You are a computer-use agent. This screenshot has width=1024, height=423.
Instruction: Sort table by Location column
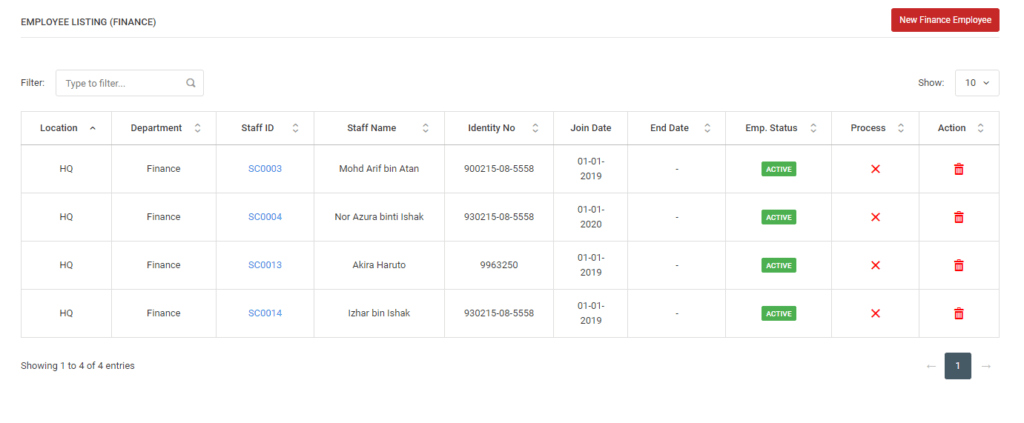point(66,128)
